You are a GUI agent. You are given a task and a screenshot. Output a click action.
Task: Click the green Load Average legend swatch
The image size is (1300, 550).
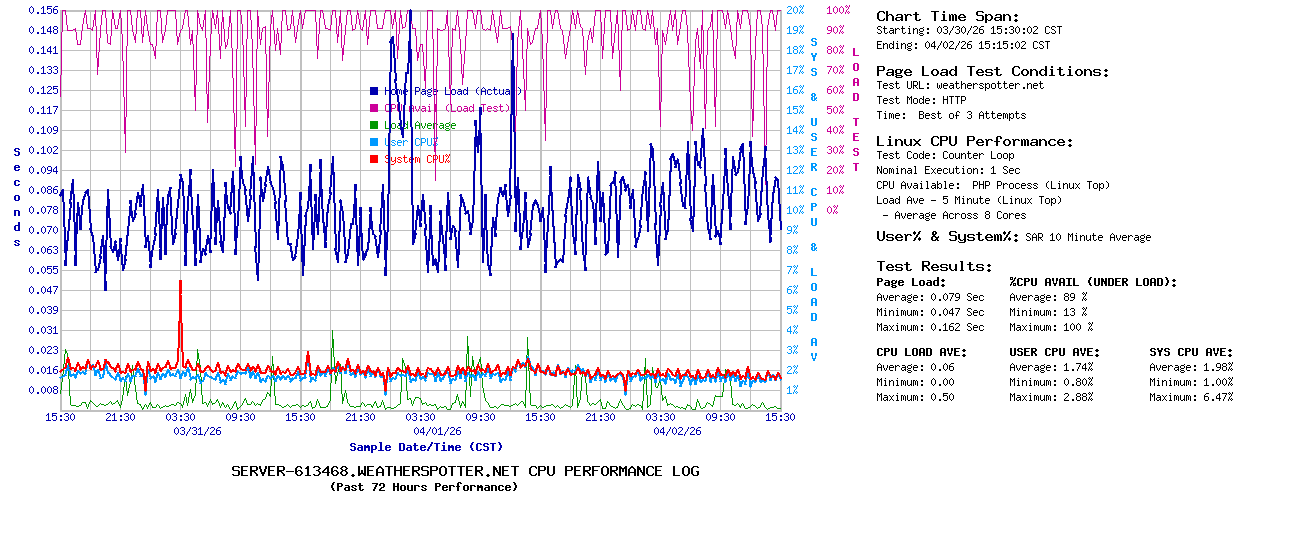pyautogui.click(x=374, y=125)
